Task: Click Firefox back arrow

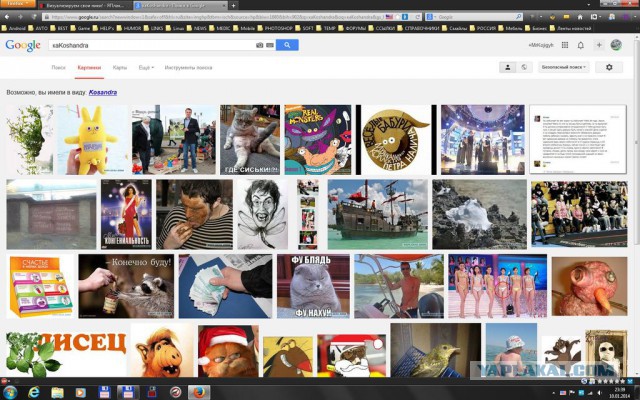Action: coord(7,17)
